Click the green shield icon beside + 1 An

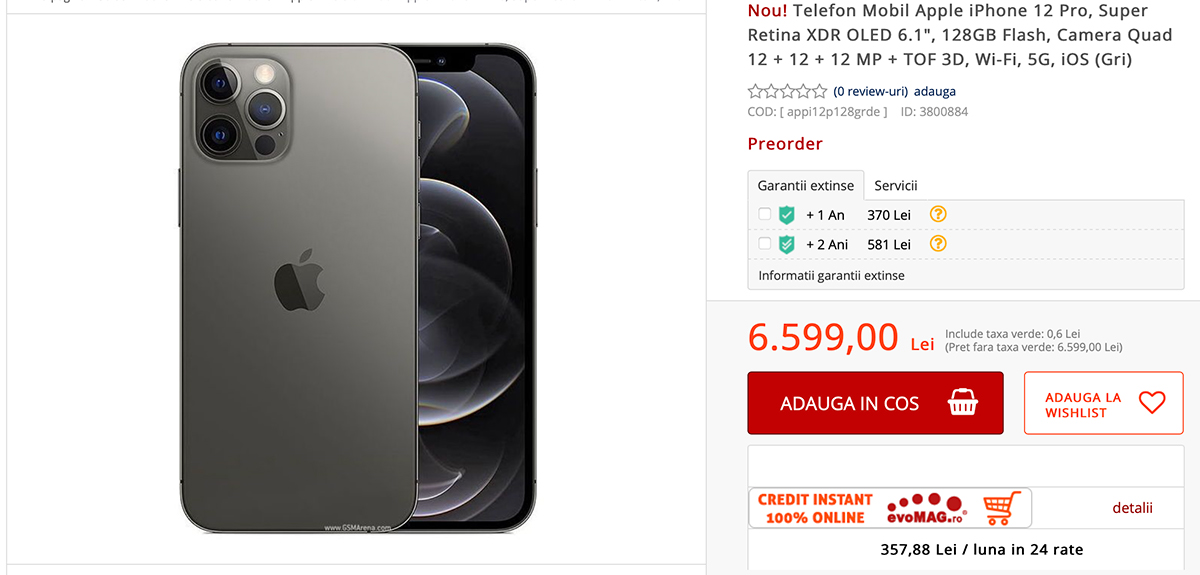[x=786, y=215]
